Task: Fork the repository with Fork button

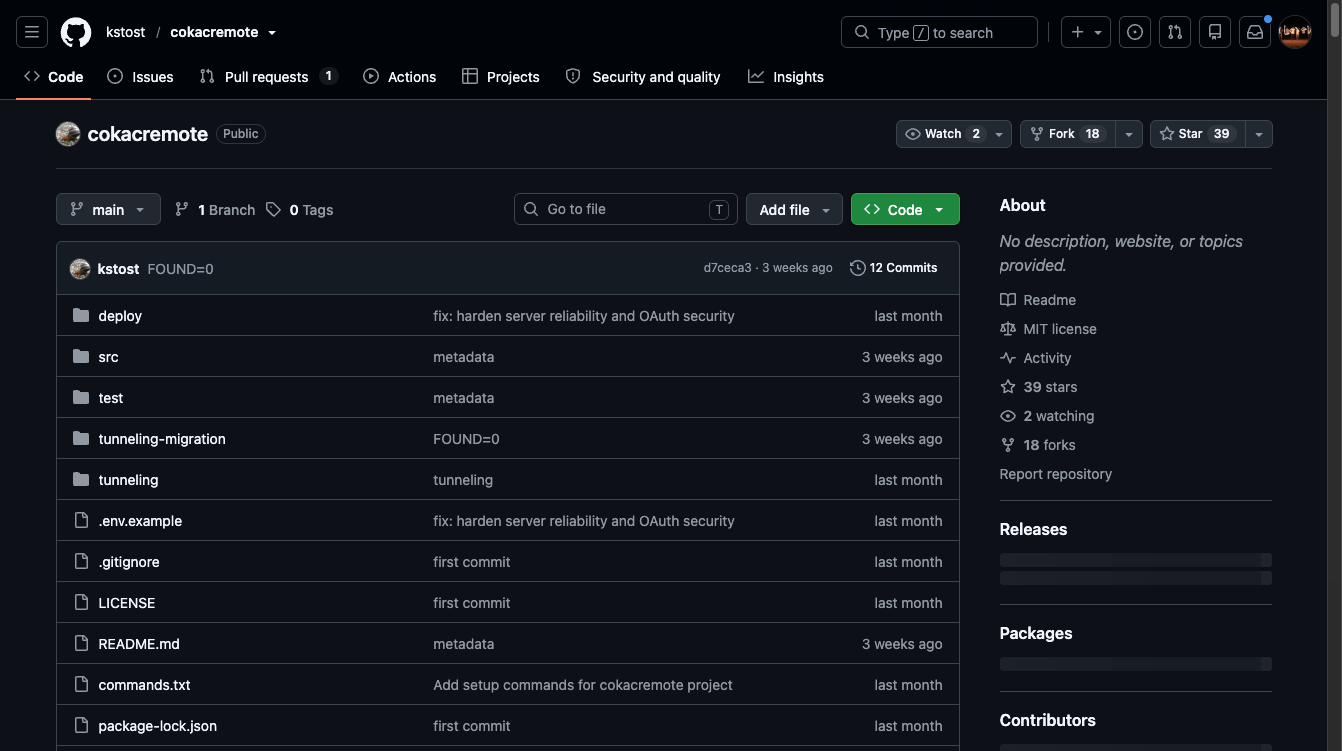Action: coord(1067,134)
